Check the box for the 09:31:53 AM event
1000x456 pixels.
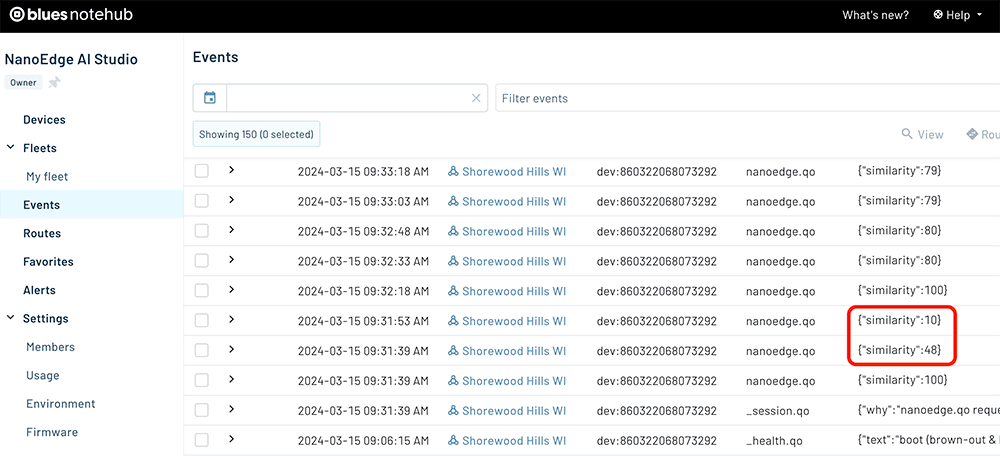tap(202, 320)
